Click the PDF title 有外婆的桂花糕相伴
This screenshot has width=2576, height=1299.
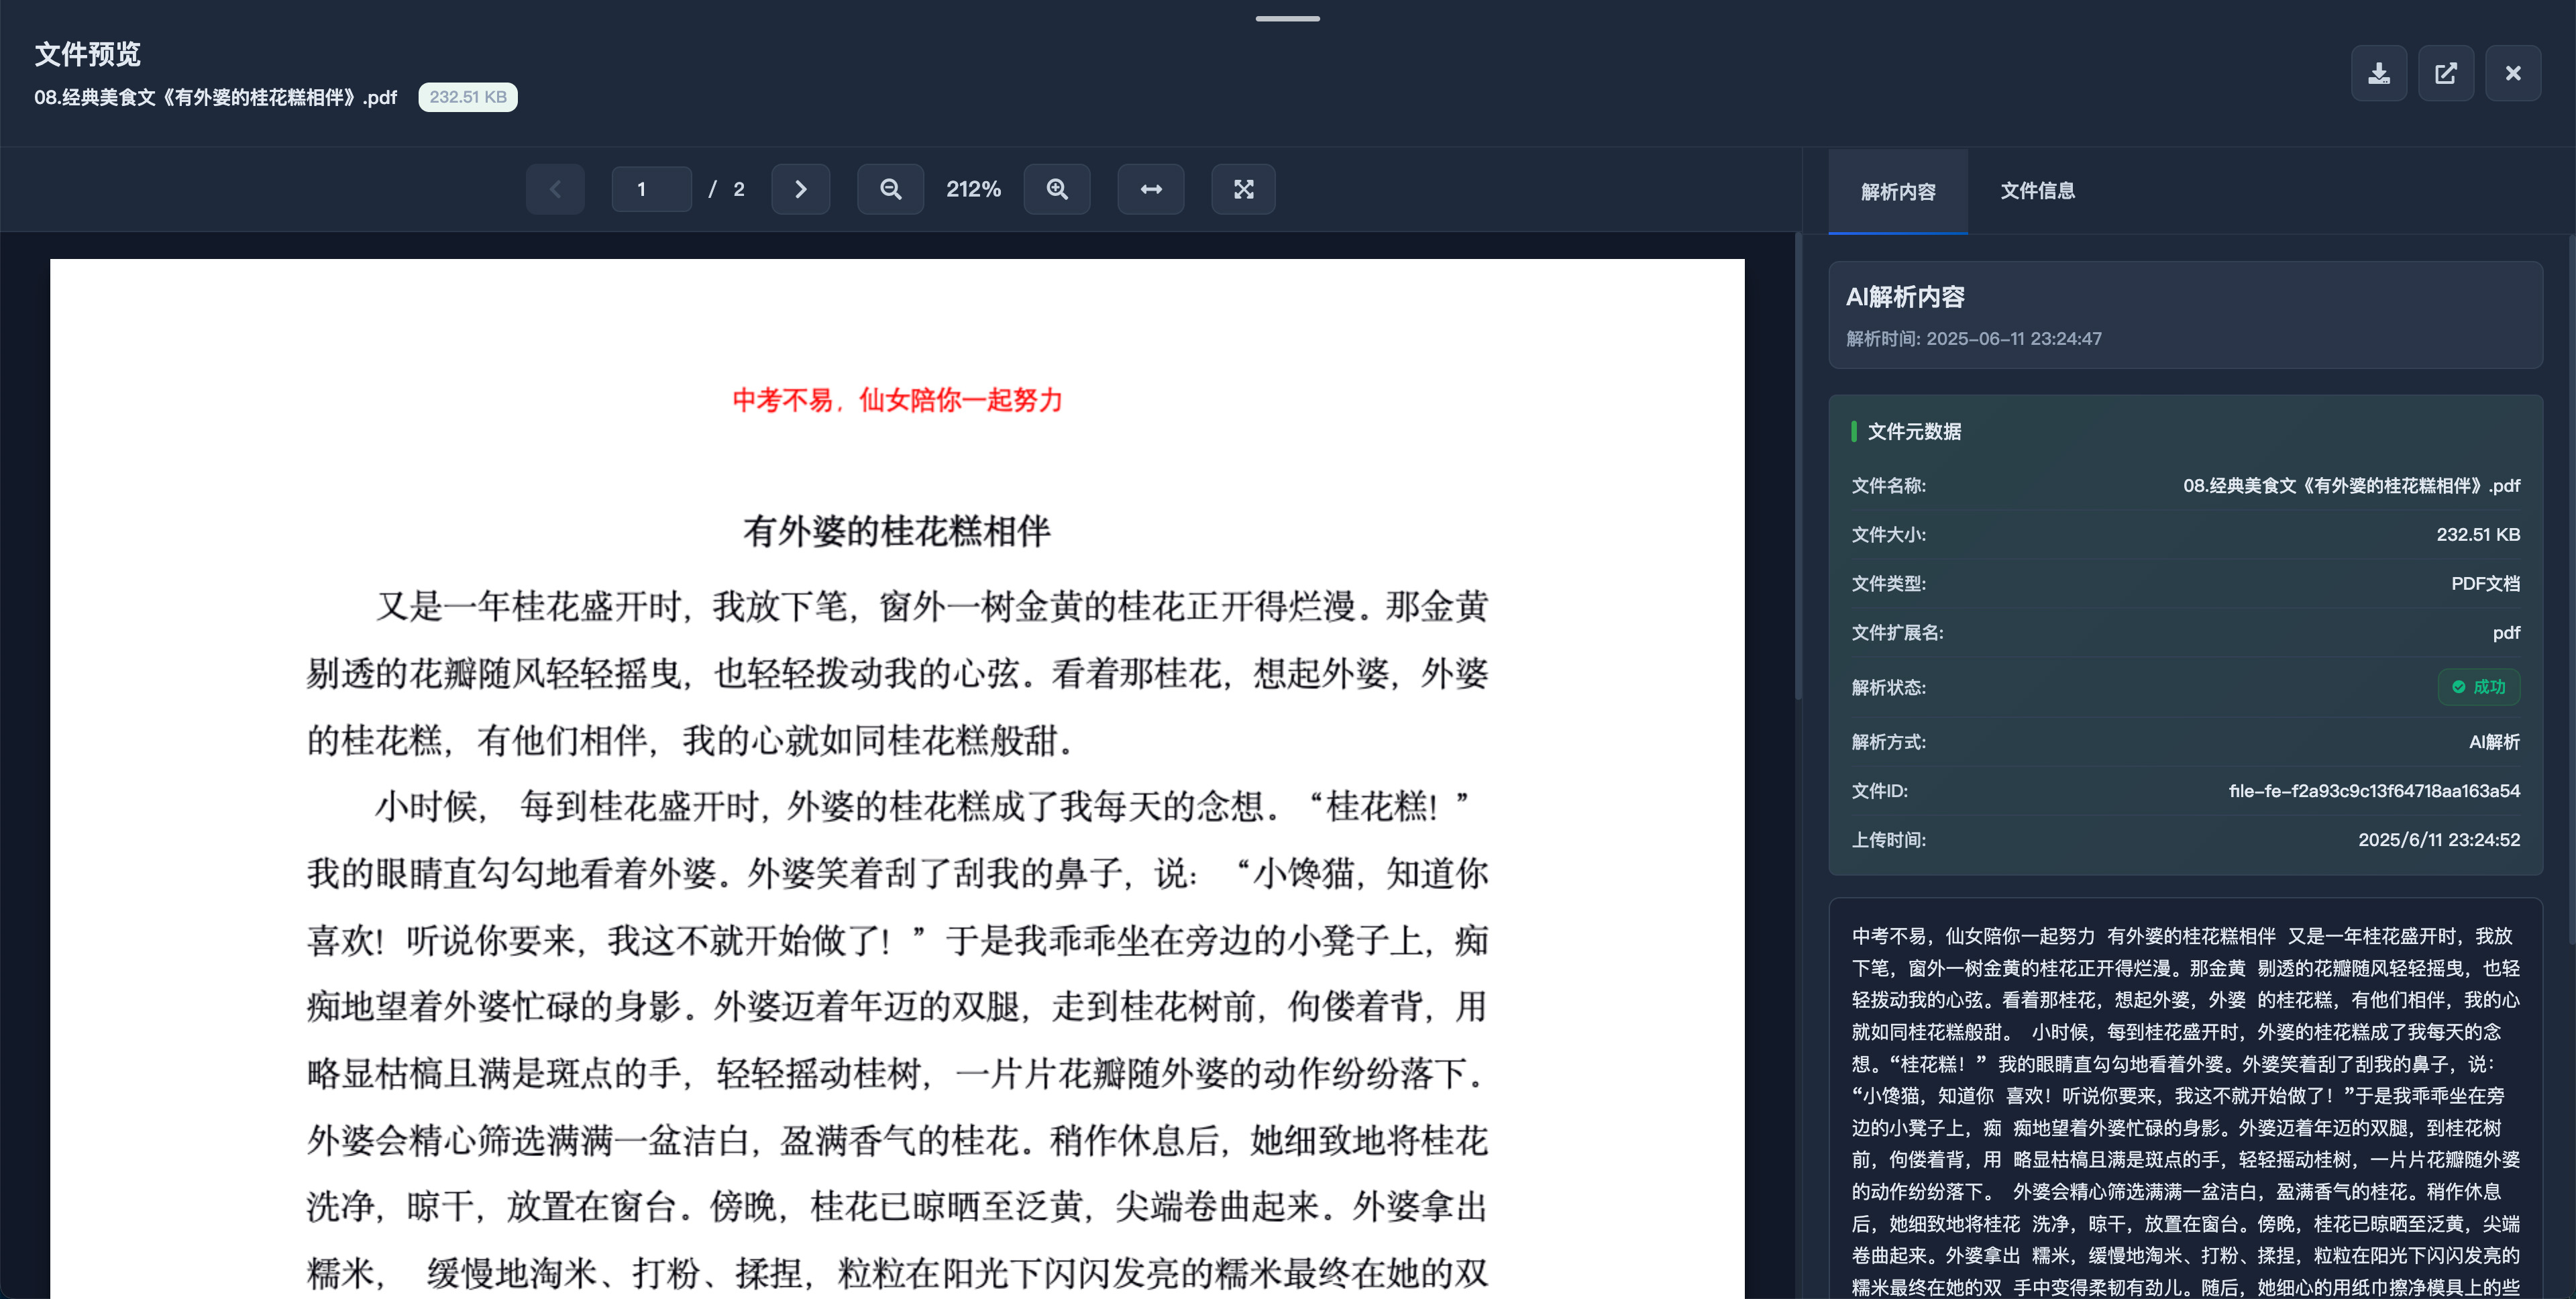[897, 531]
